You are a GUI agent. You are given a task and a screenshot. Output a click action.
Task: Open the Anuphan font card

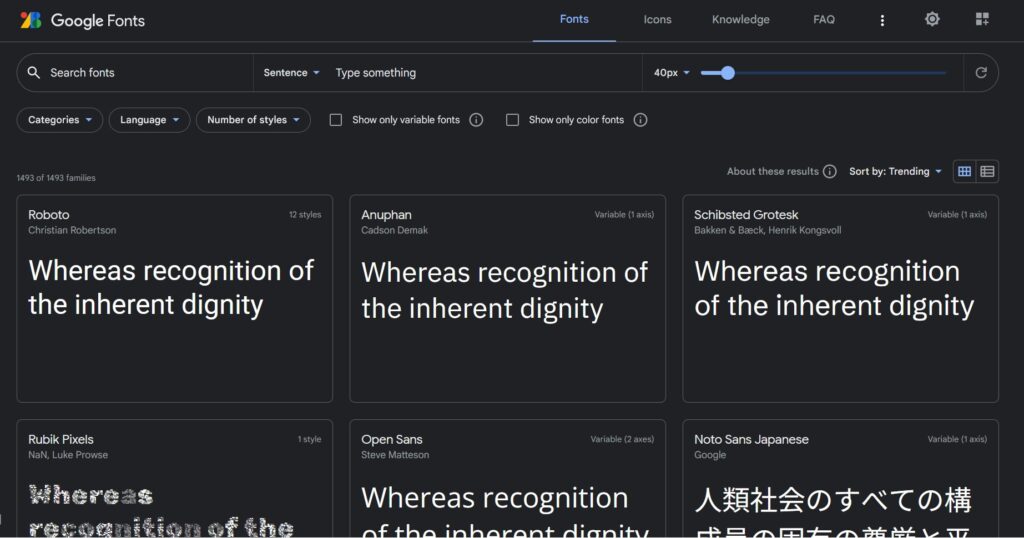(507, 298)
